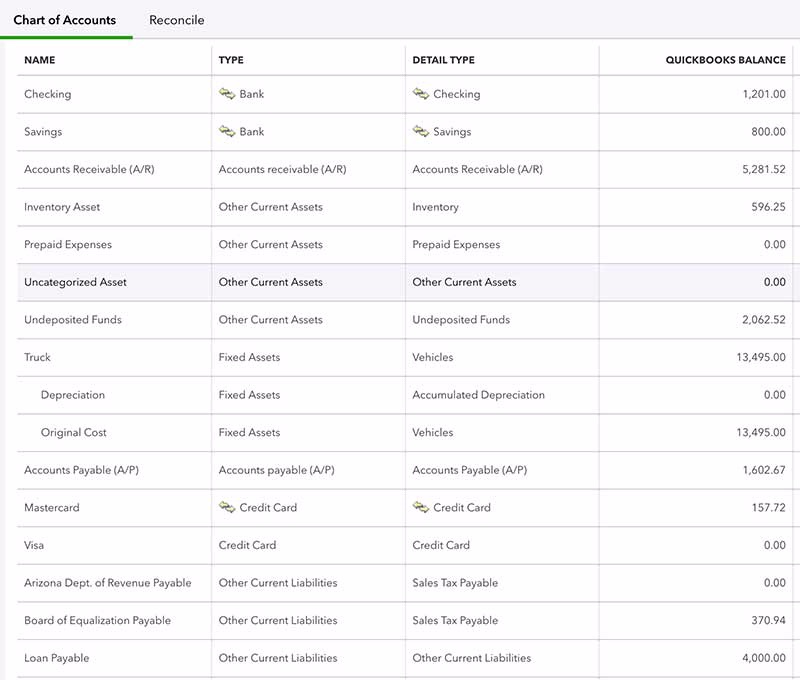Click the Accounts Payable balance 1,602.67
Image resolution: width=800 pixels, height=680 pixels.
coord(764,470)
